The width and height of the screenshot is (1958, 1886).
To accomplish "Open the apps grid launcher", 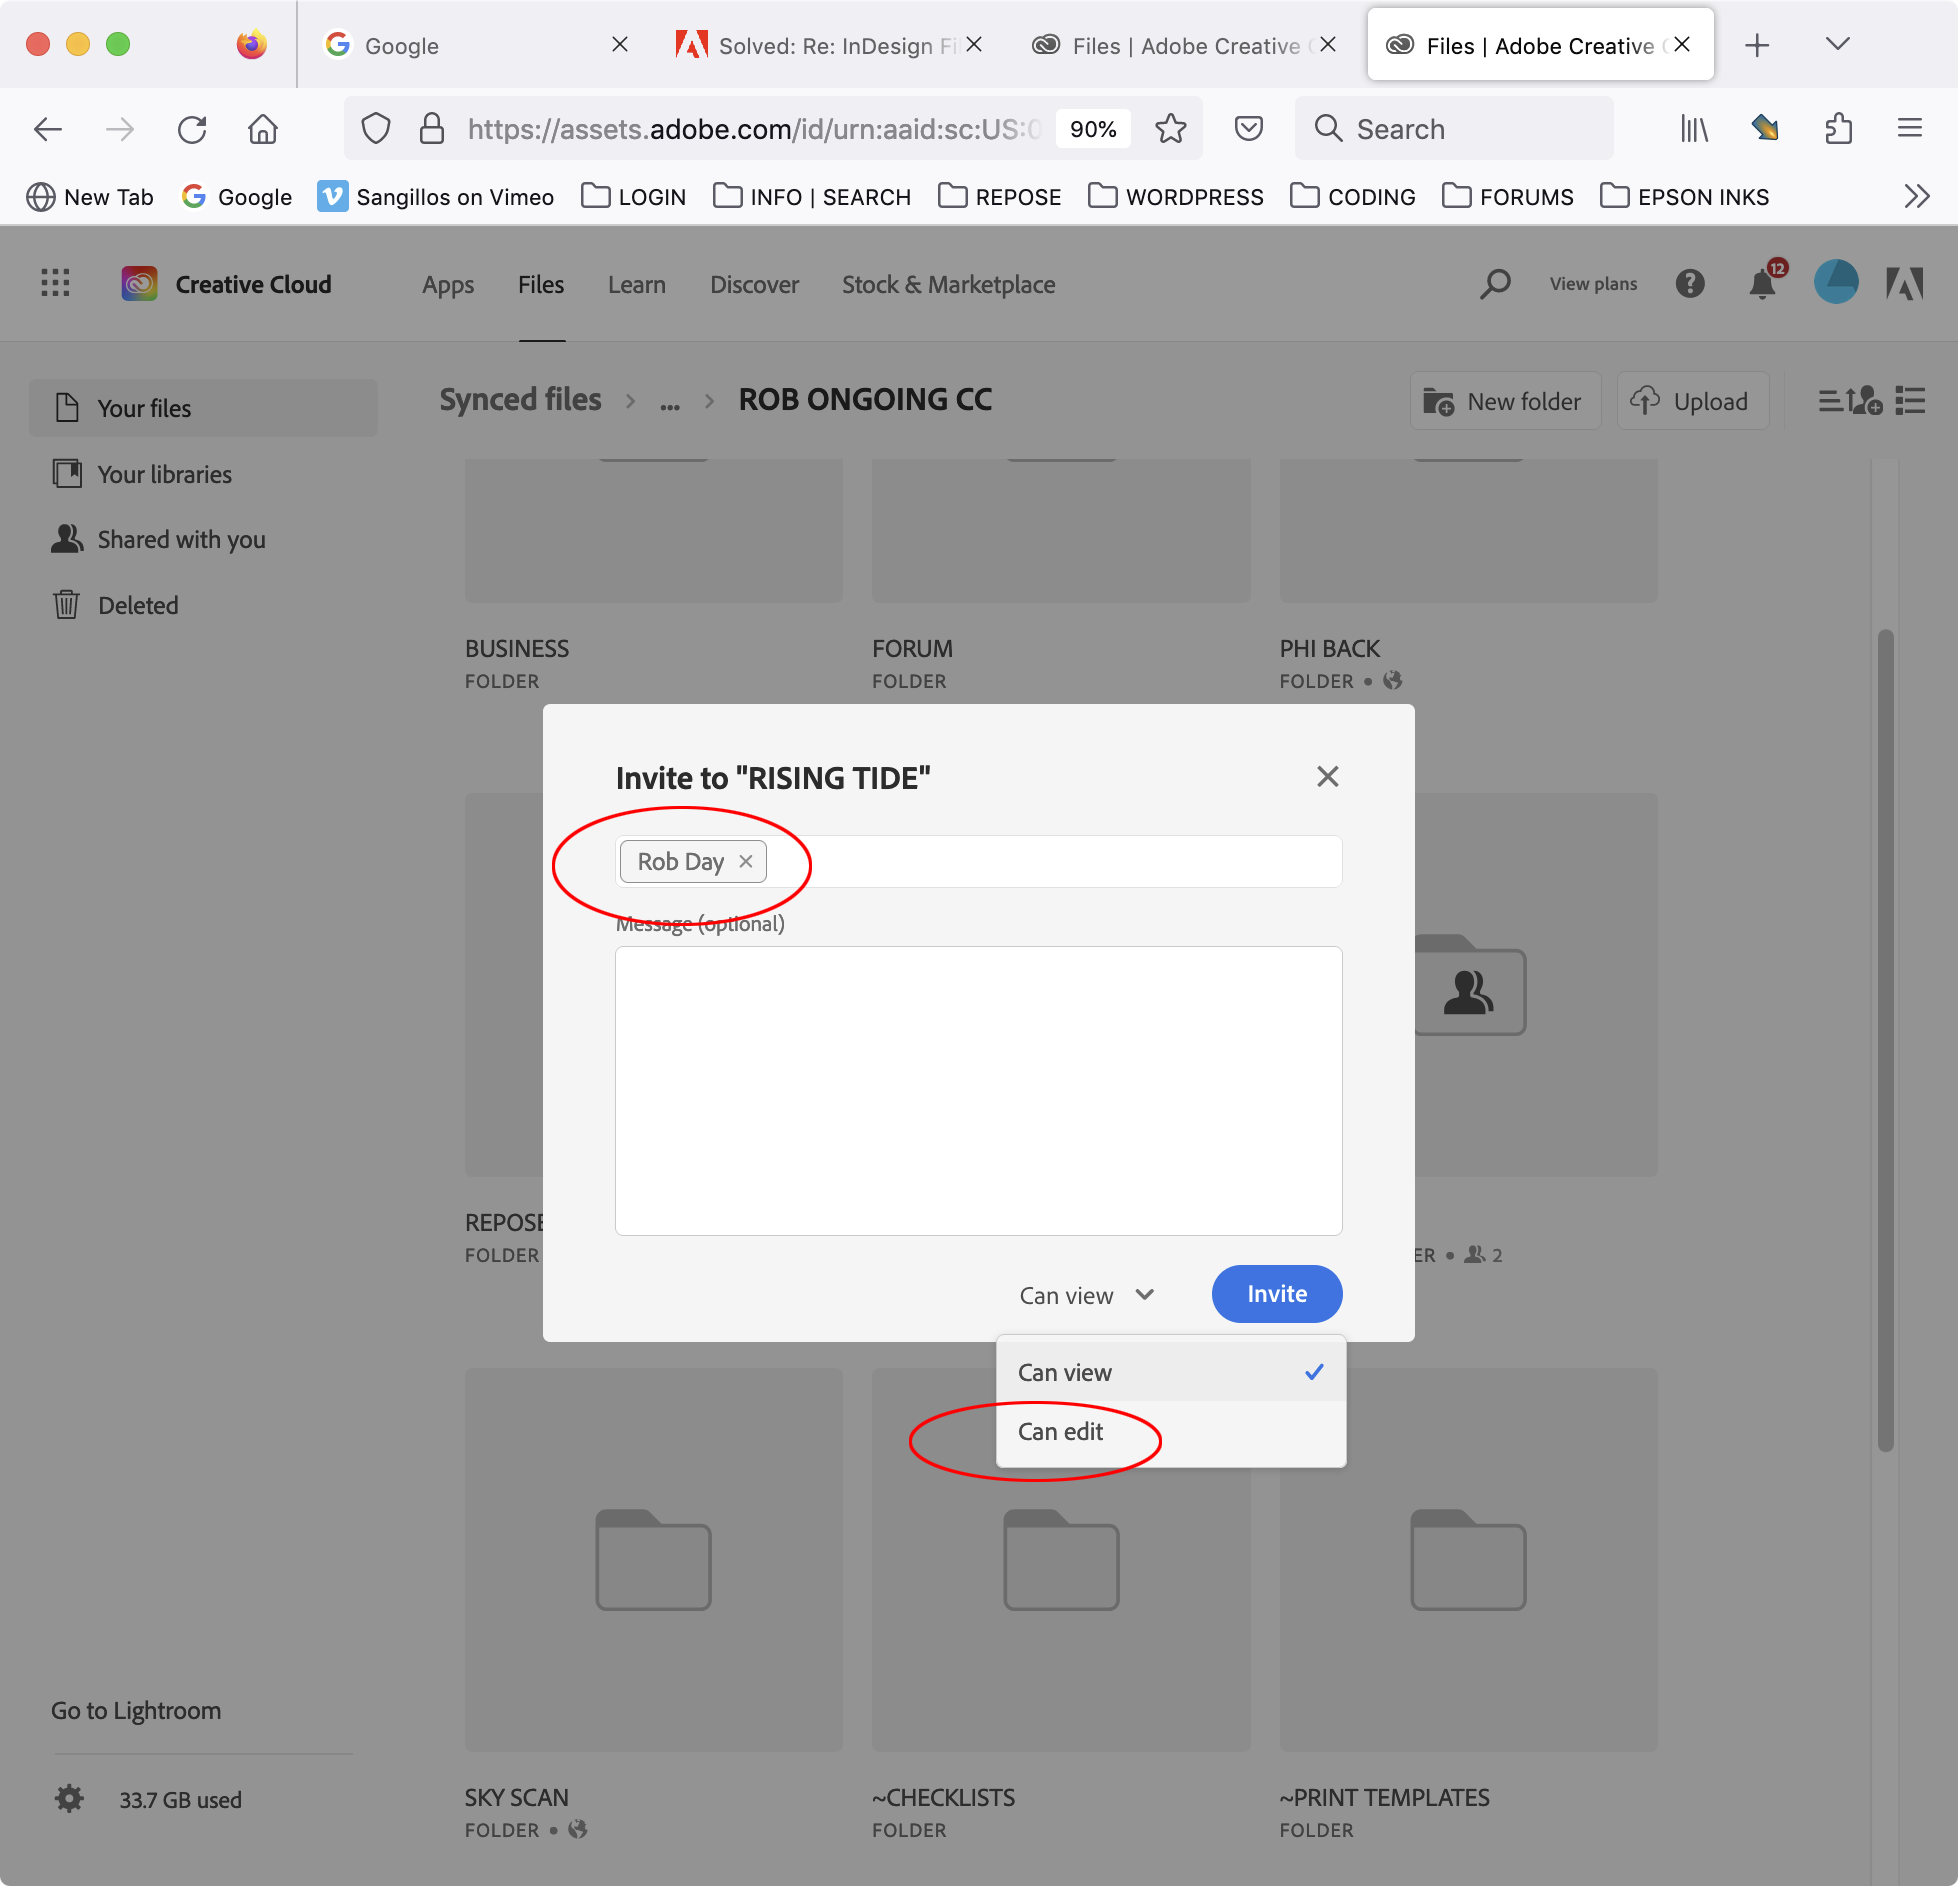I will pyautogui.click(x=56, y=283).
